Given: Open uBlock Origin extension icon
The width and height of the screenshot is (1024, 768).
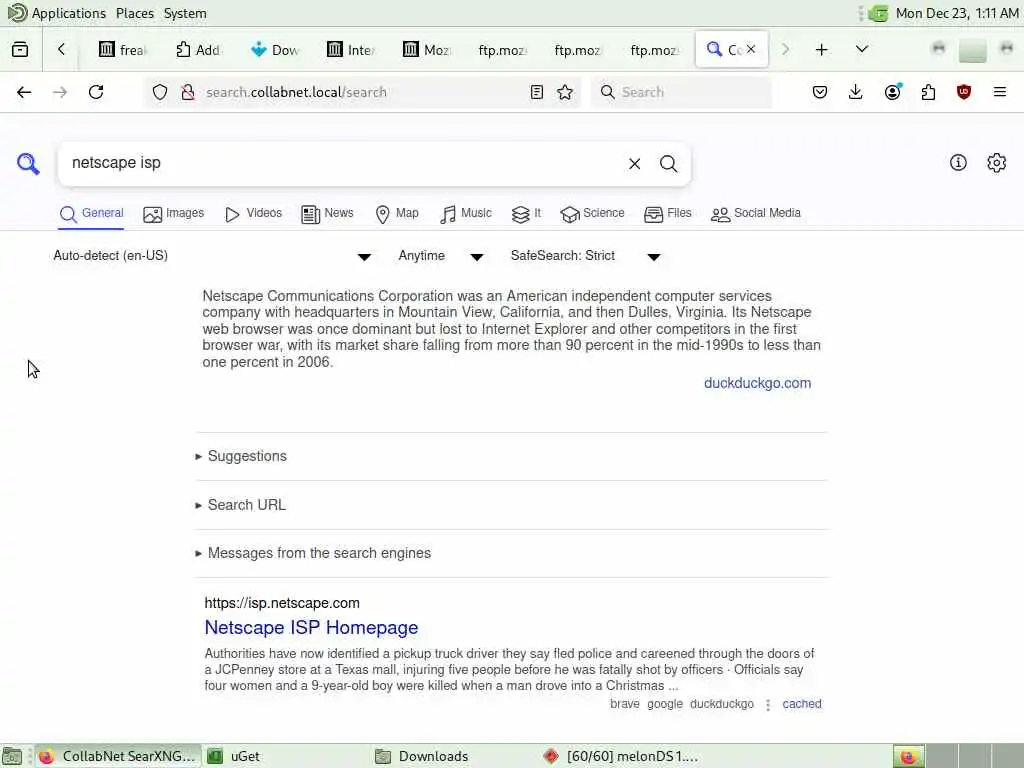Looking at the screenshot, I should [964, 92].
